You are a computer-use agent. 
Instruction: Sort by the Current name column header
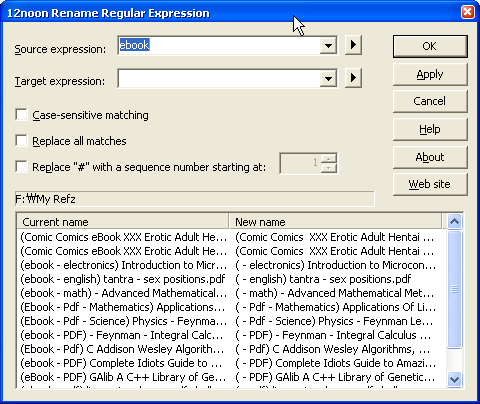pos(123,222)
